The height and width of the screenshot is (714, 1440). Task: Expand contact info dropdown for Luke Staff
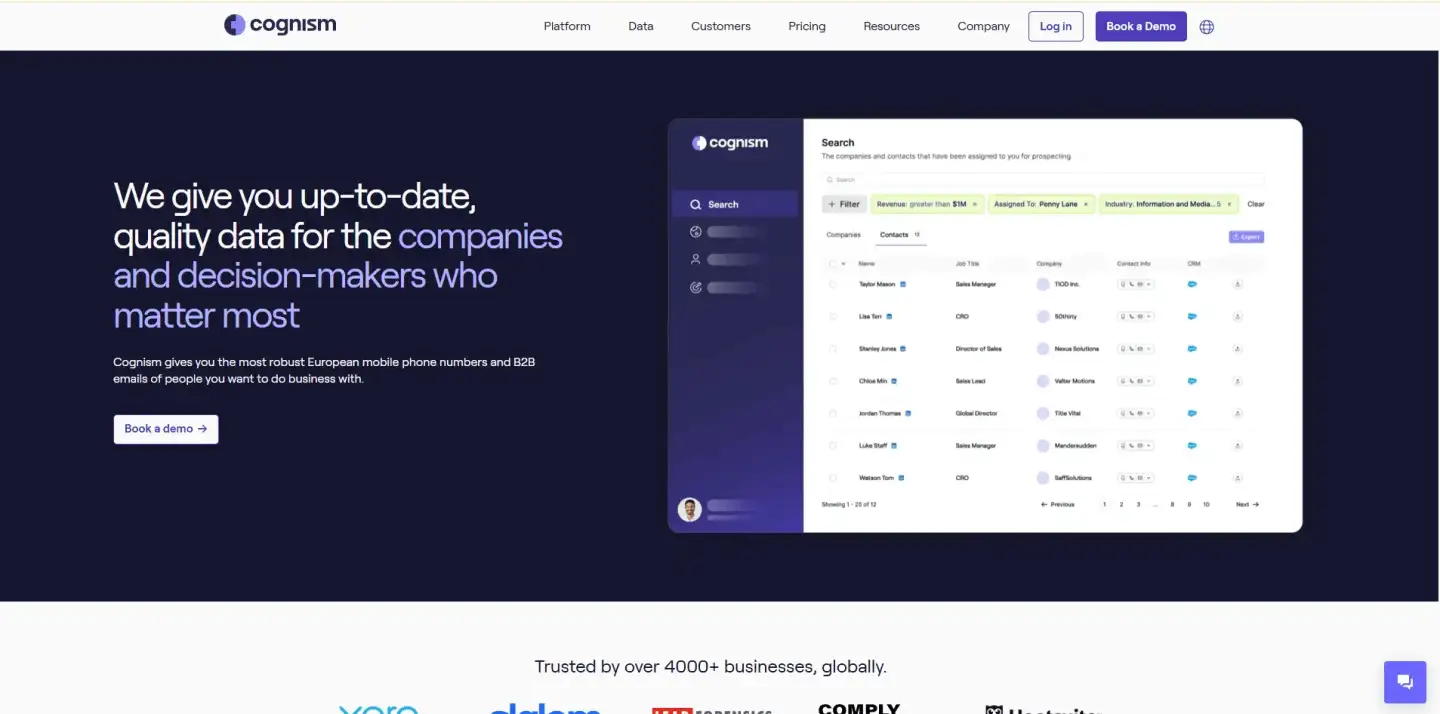pos(1149,445)
